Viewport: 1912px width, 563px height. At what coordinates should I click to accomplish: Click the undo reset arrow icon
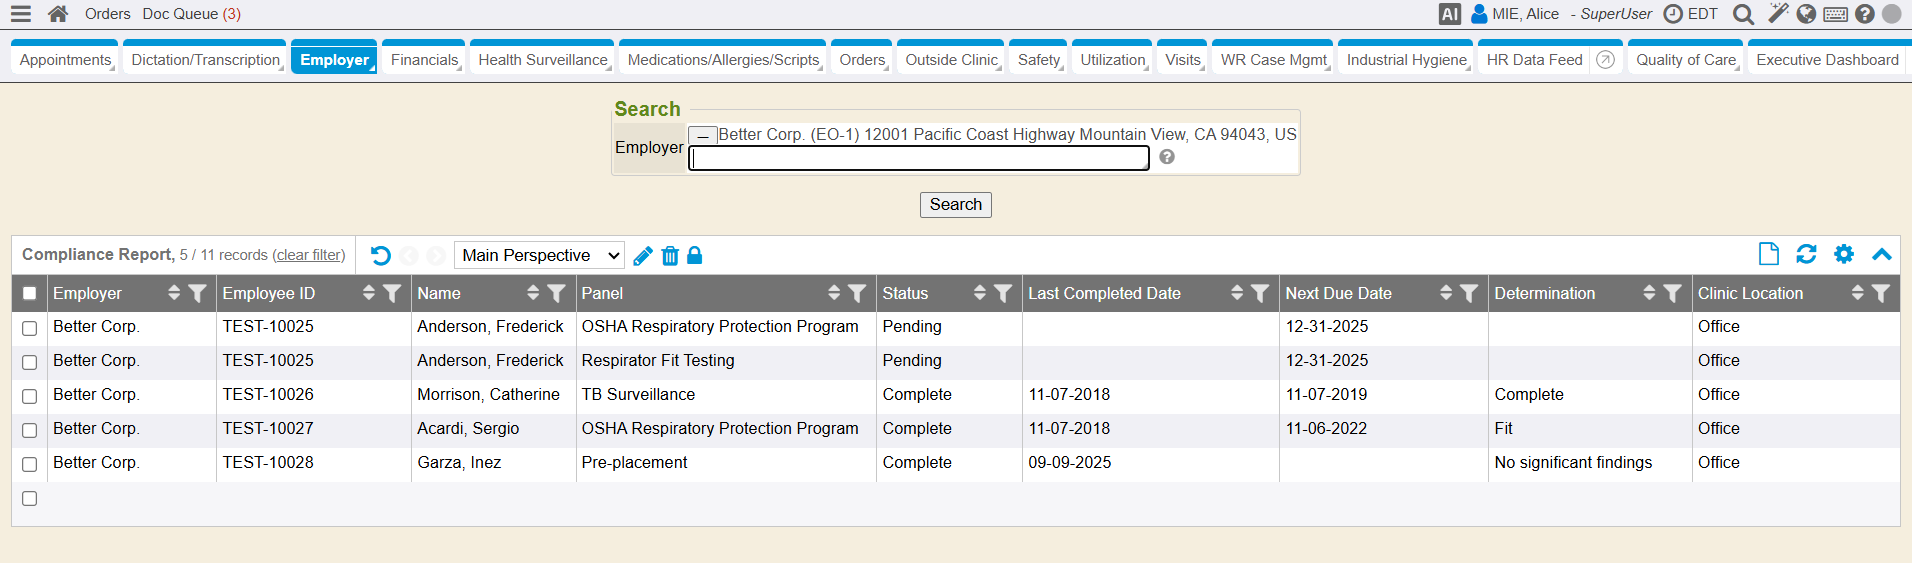pyautogui.click(x=380, y=256)
